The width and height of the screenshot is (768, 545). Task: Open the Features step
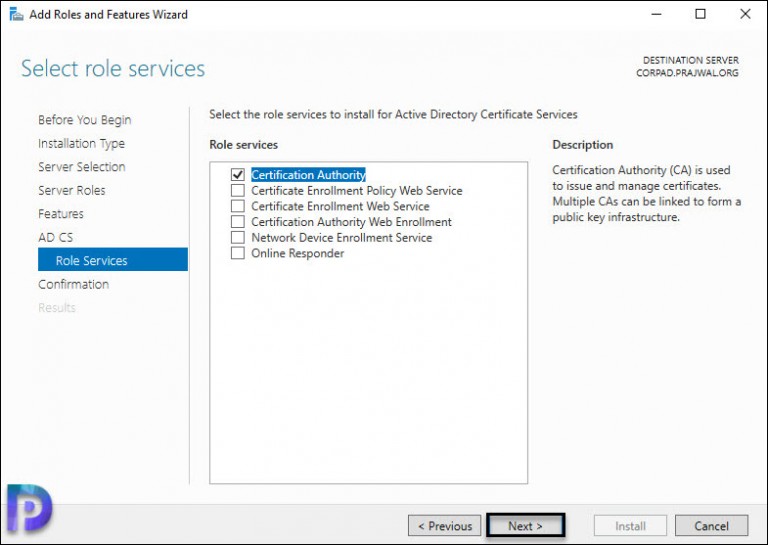[x=61, y=213]
